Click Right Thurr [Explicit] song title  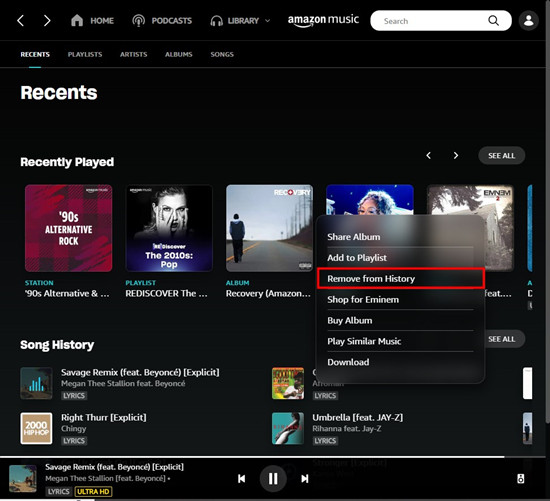104,418
